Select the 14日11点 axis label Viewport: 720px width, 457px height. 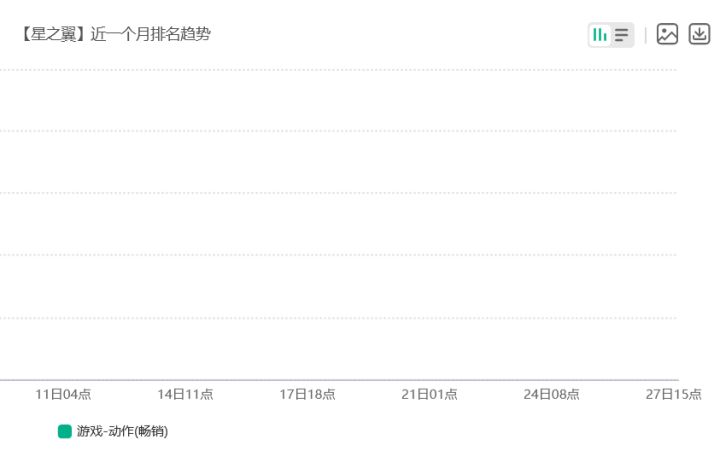(x=185, y=394)
